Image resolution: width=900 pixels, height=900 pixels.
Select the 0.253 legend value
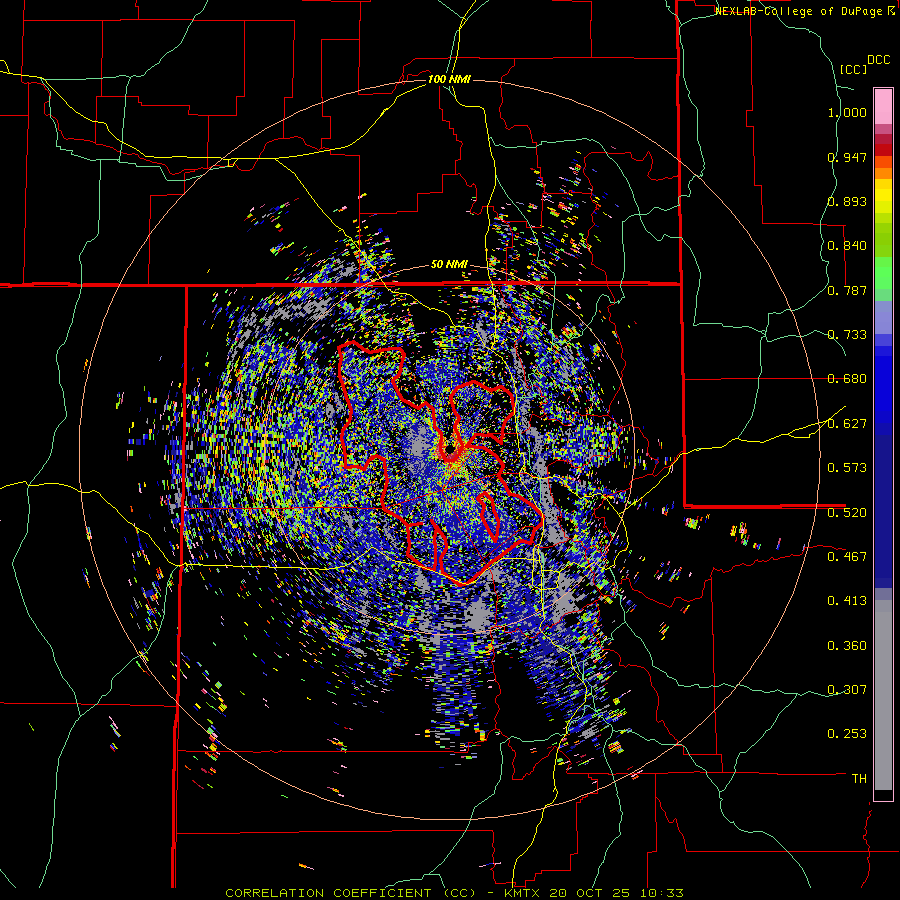(x=847, y=734)
